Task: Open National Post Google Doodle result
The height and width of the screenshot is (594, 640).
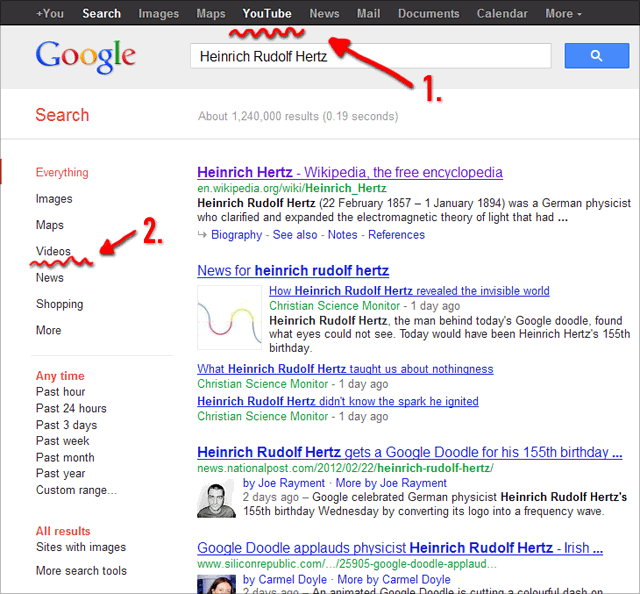Action: pyautogui.click(x=409, y=452)
